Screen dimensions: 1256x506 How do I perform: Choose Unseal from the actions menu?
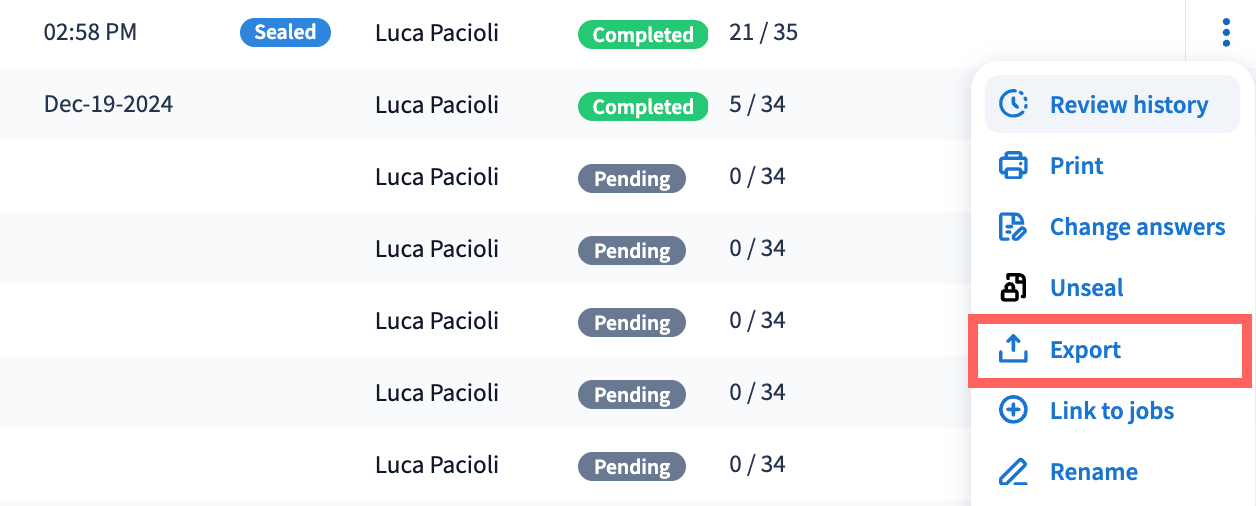click(x=1086, y=288)
